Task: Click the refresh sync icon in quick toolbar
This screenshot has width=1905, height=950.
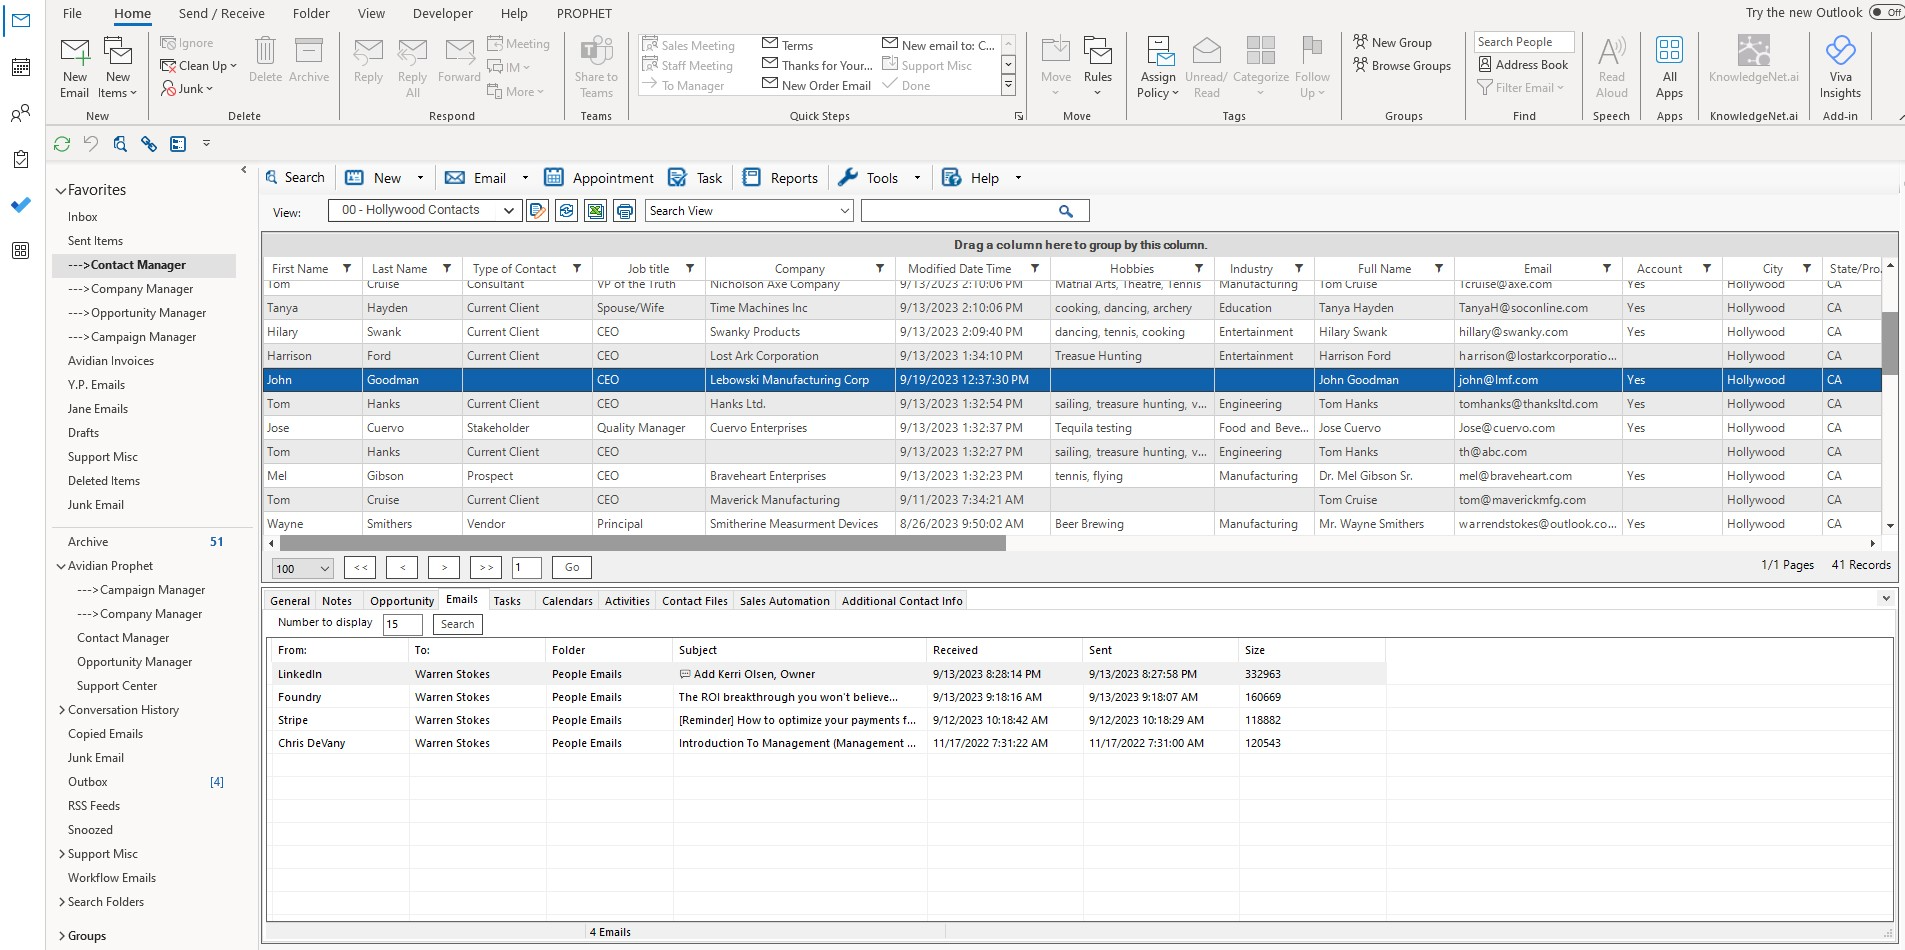Action: (x=62, y=144)
